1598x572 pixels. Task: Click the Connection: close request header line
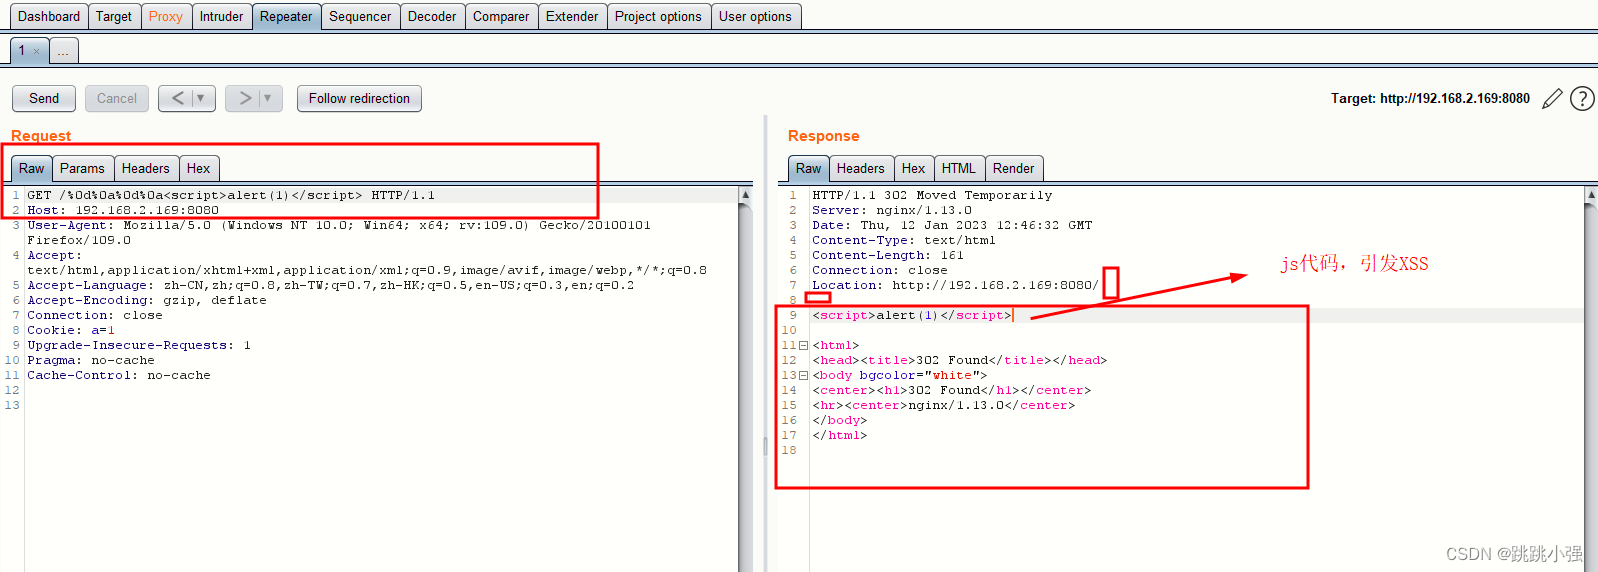click(95, 315)
